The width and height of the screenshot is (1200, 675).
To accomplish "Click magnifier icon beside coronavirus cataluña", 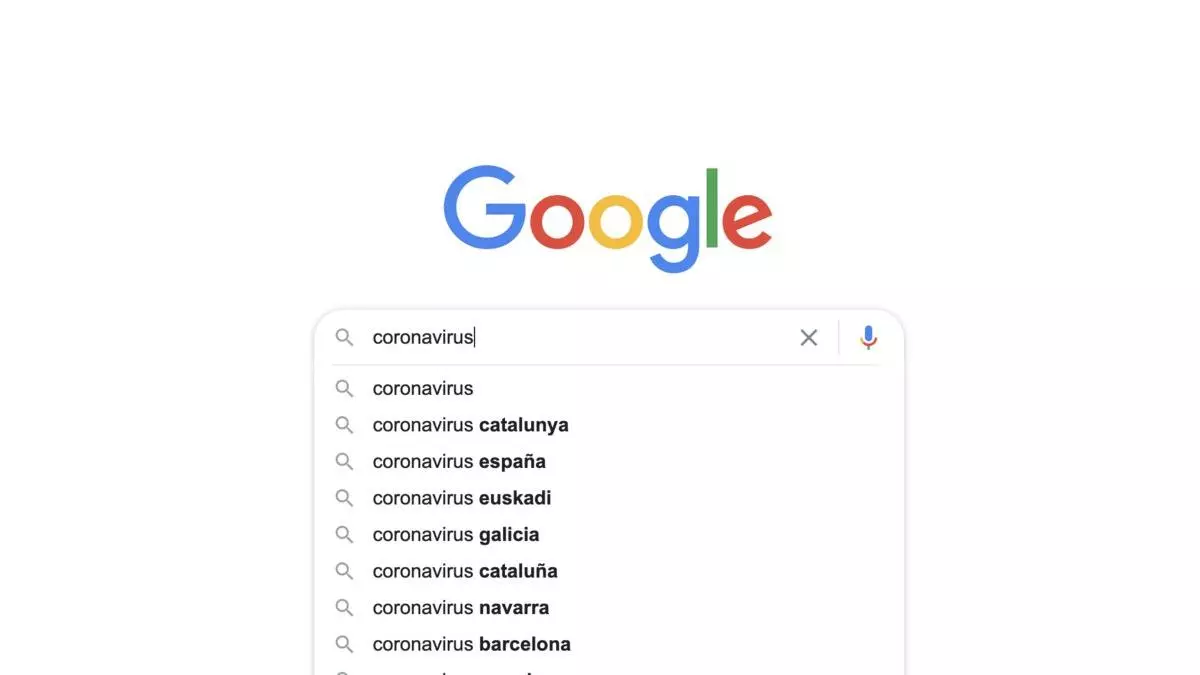I will pyautogui.click(x=344, y=571).
